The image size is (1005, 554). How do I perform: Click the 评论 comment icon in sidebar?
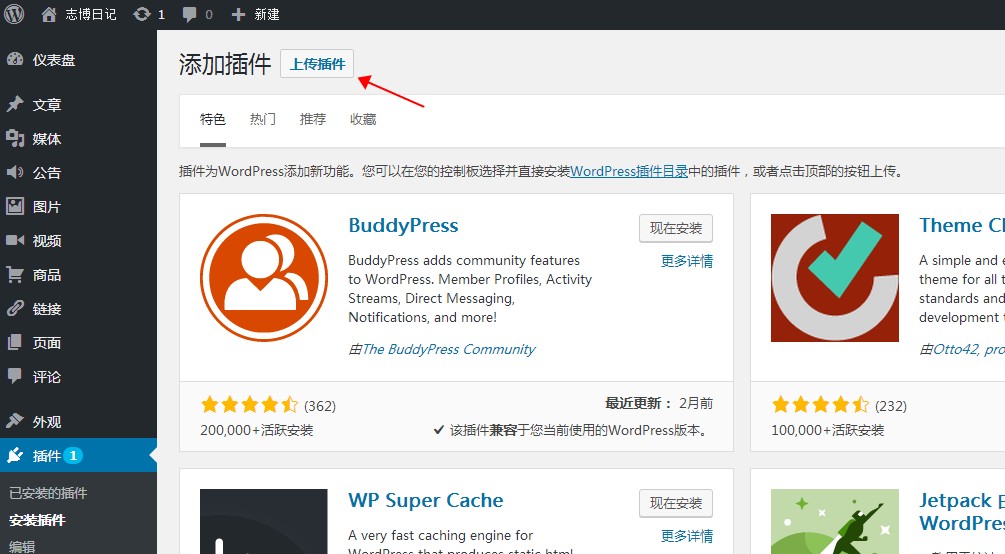pos(15,376)
